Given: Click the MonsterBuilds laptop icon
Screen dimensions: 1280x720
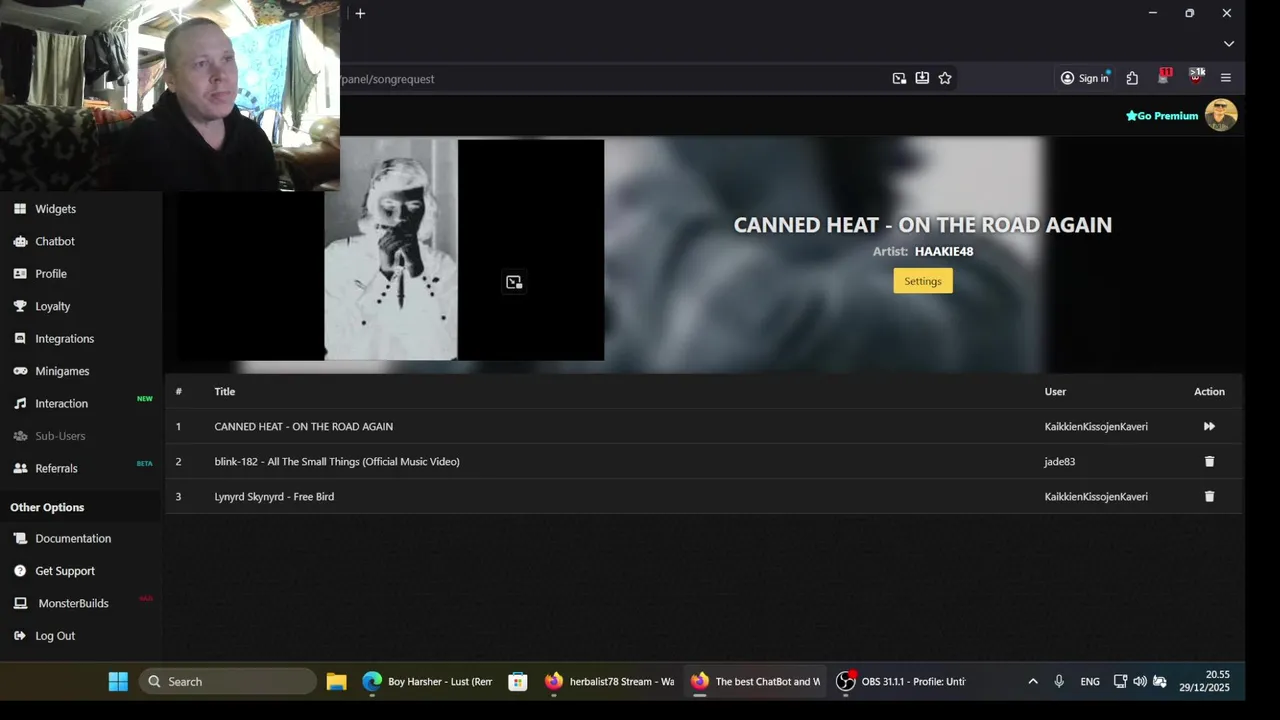Looking at the screenshot, I should pyautogui.click(x=20, y=603).
